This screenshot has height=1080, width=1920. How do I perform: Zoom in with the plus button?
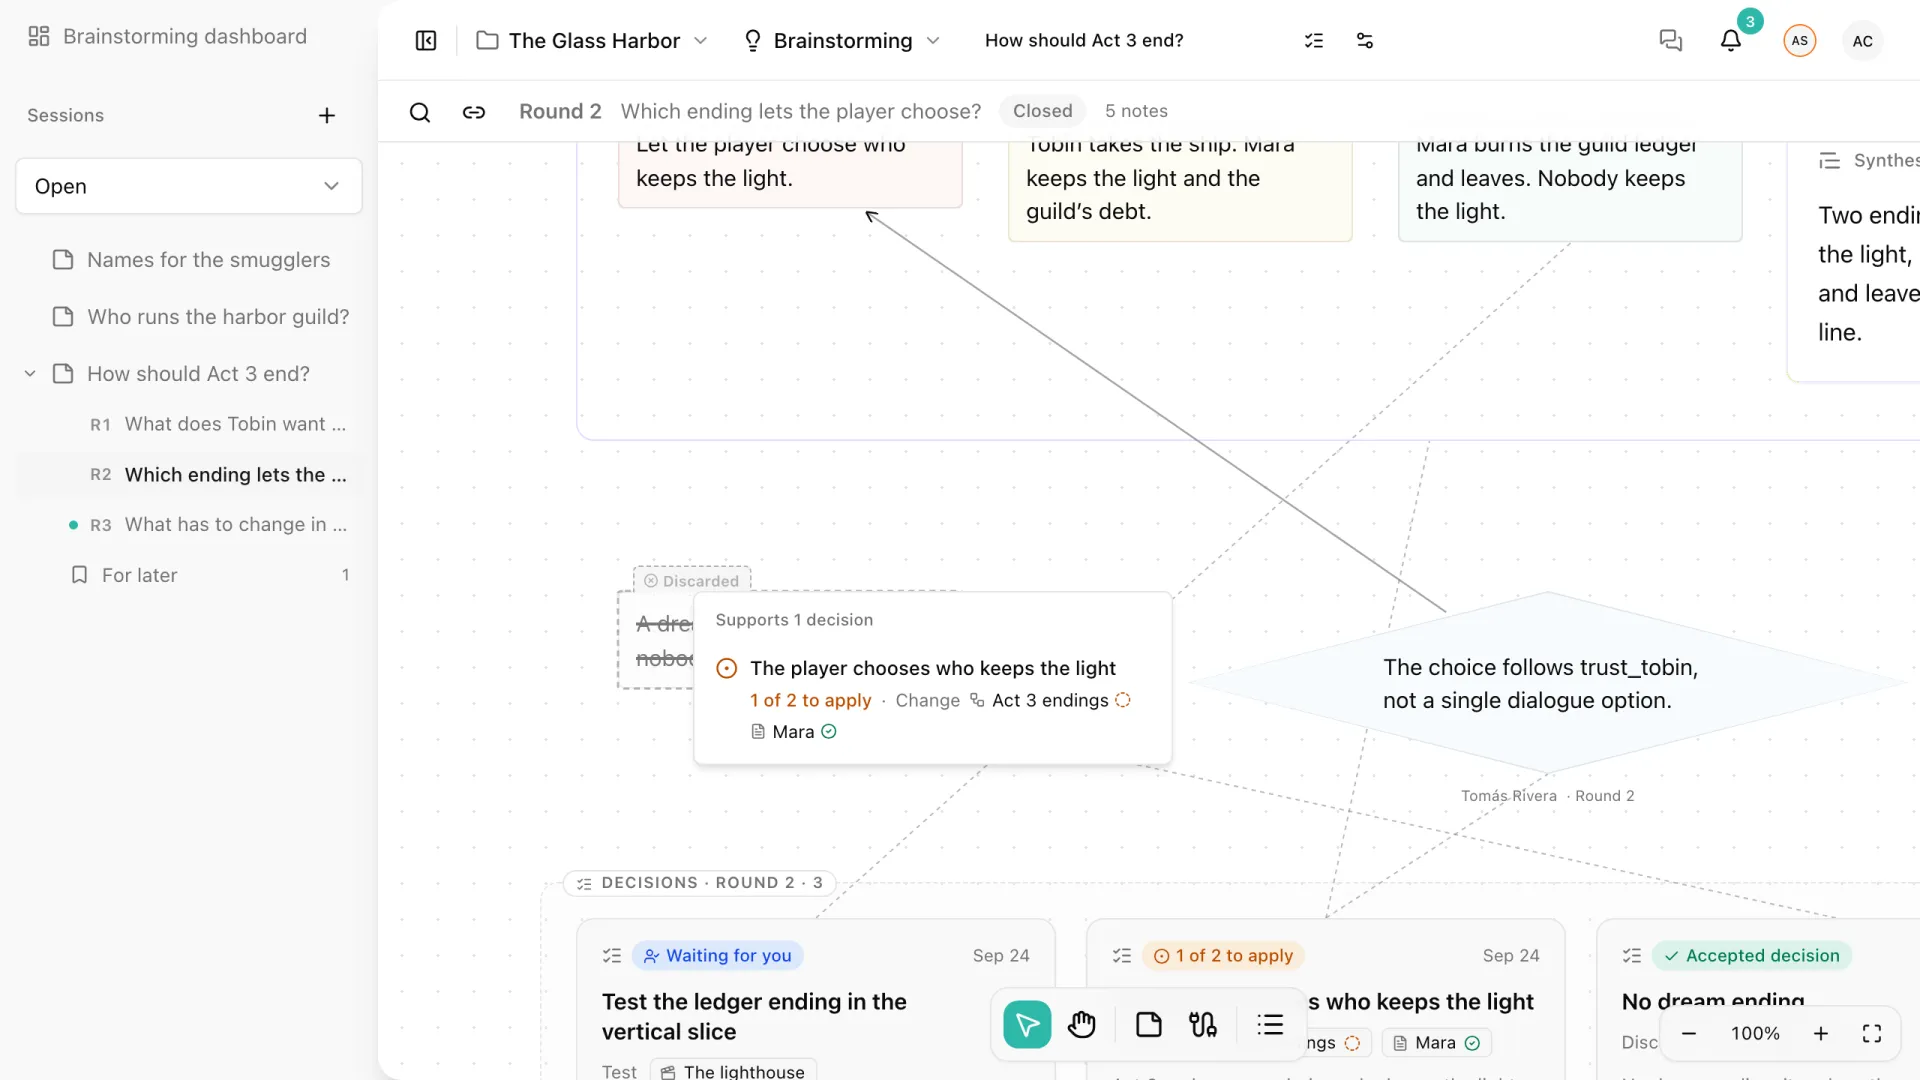point(1821,1034)
